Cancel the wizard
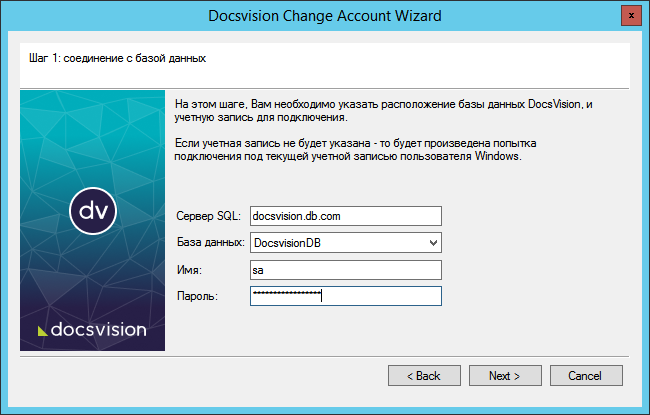 coord(583,376)
